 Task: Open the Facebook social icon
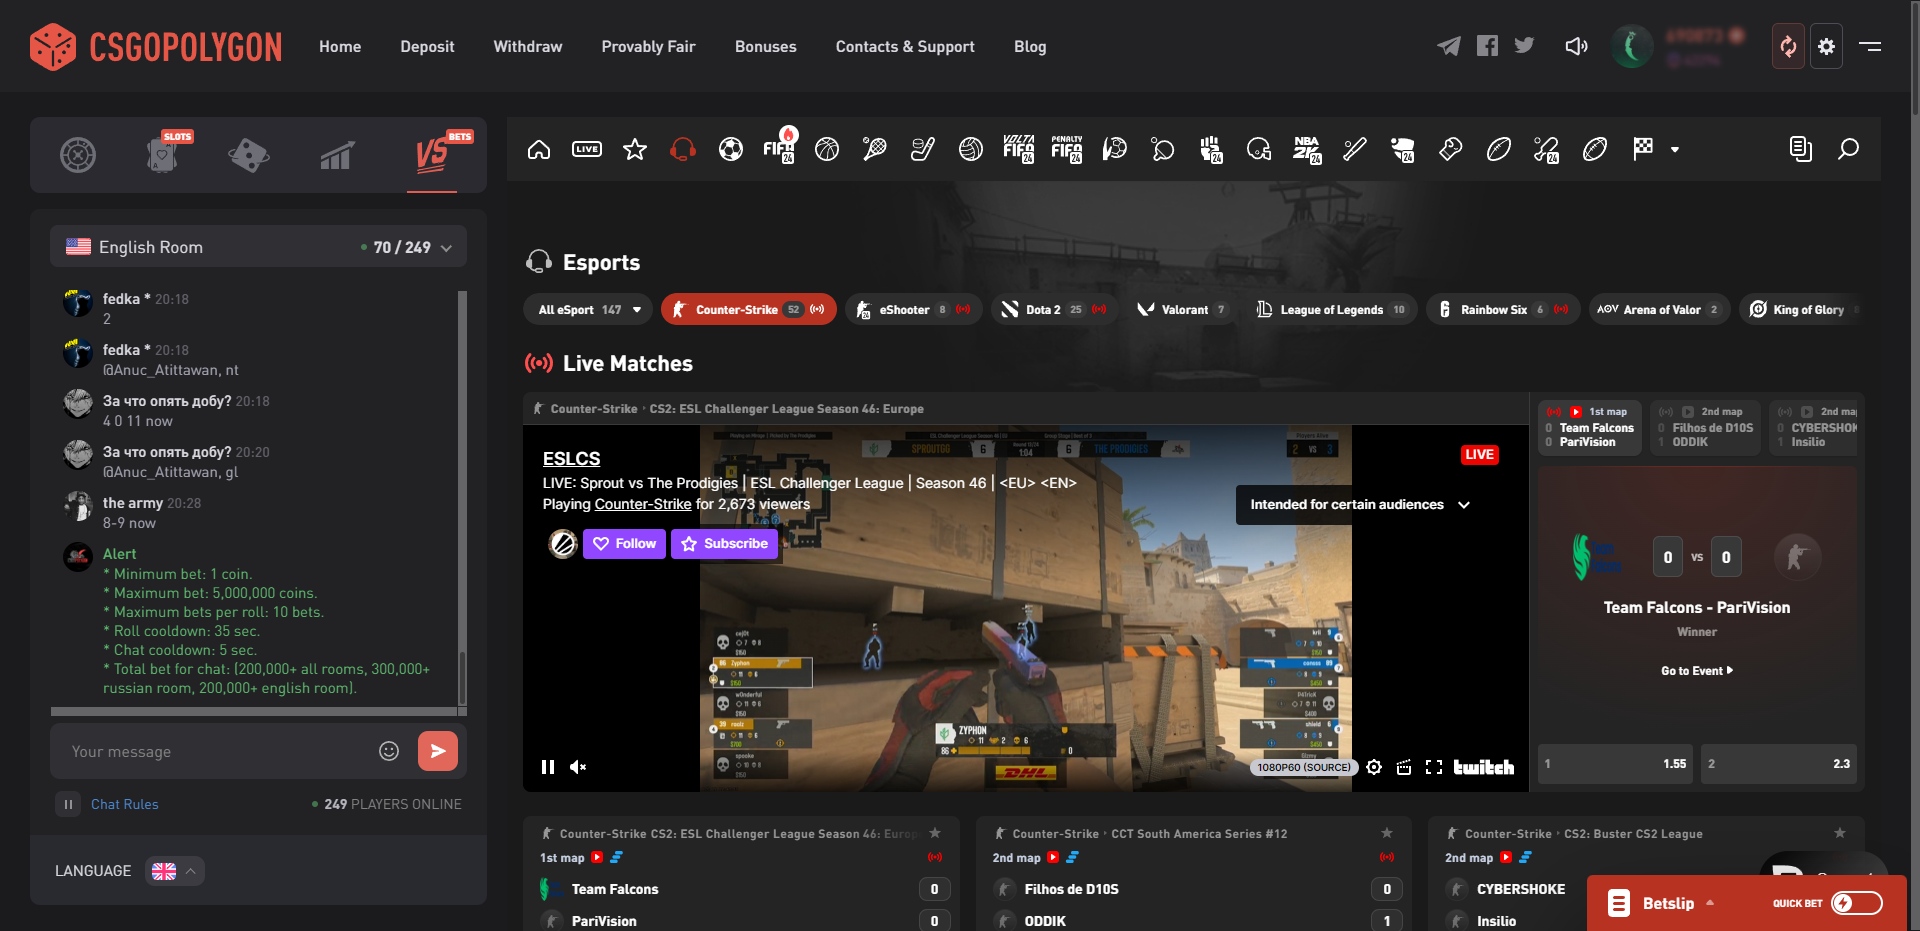[x=1488, y=46]
